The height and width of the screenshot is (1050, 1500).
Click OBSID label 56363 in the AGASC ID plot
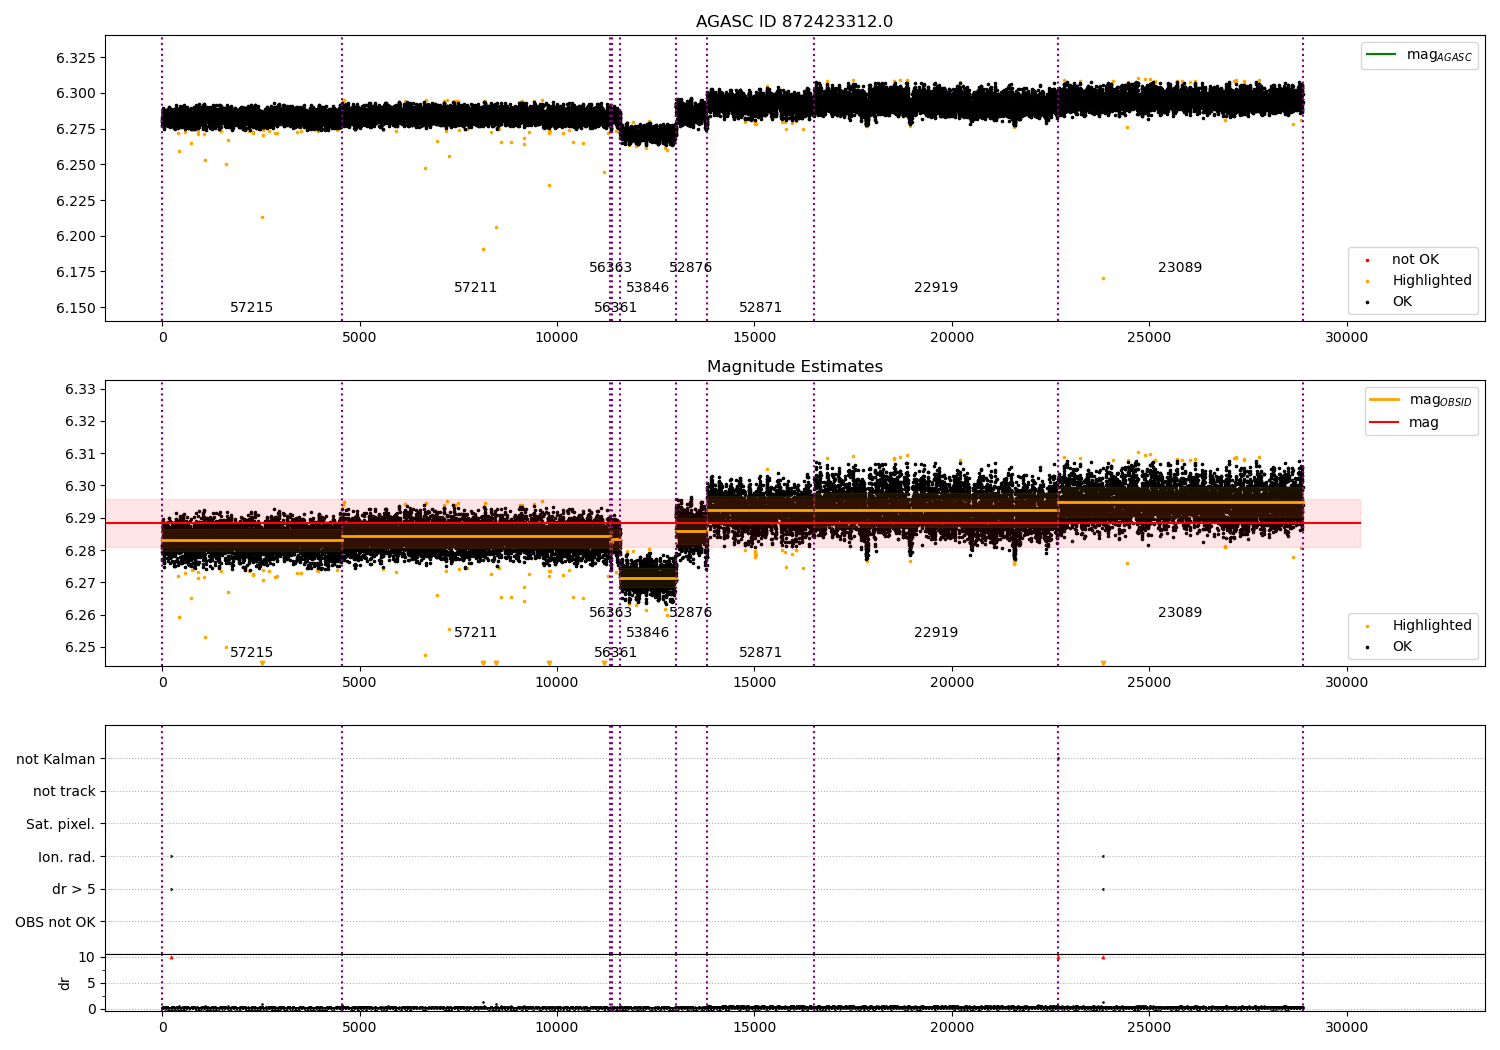(x=610, y=268)
